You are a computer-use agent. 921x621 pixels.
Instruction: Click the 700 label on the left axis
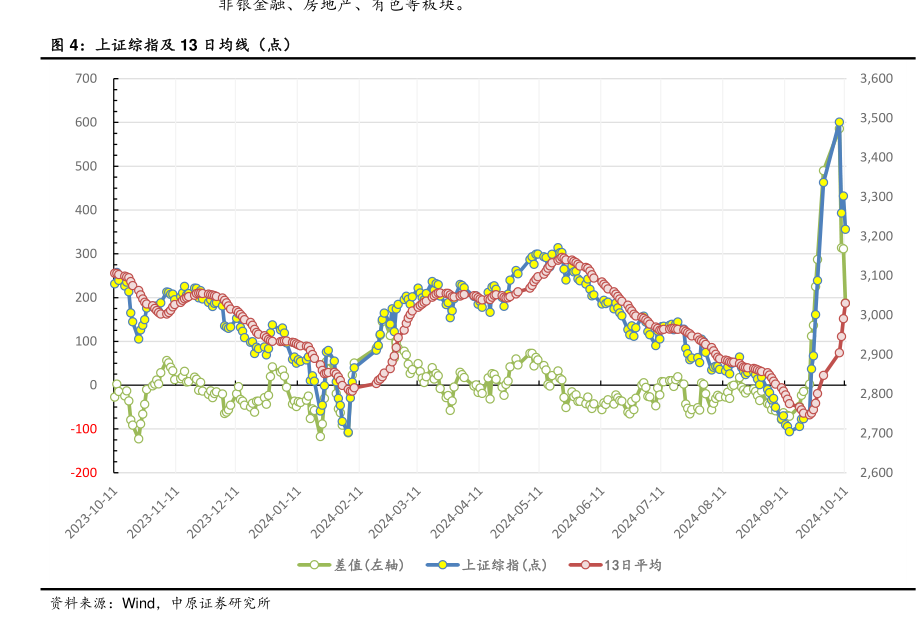(85, 79)
